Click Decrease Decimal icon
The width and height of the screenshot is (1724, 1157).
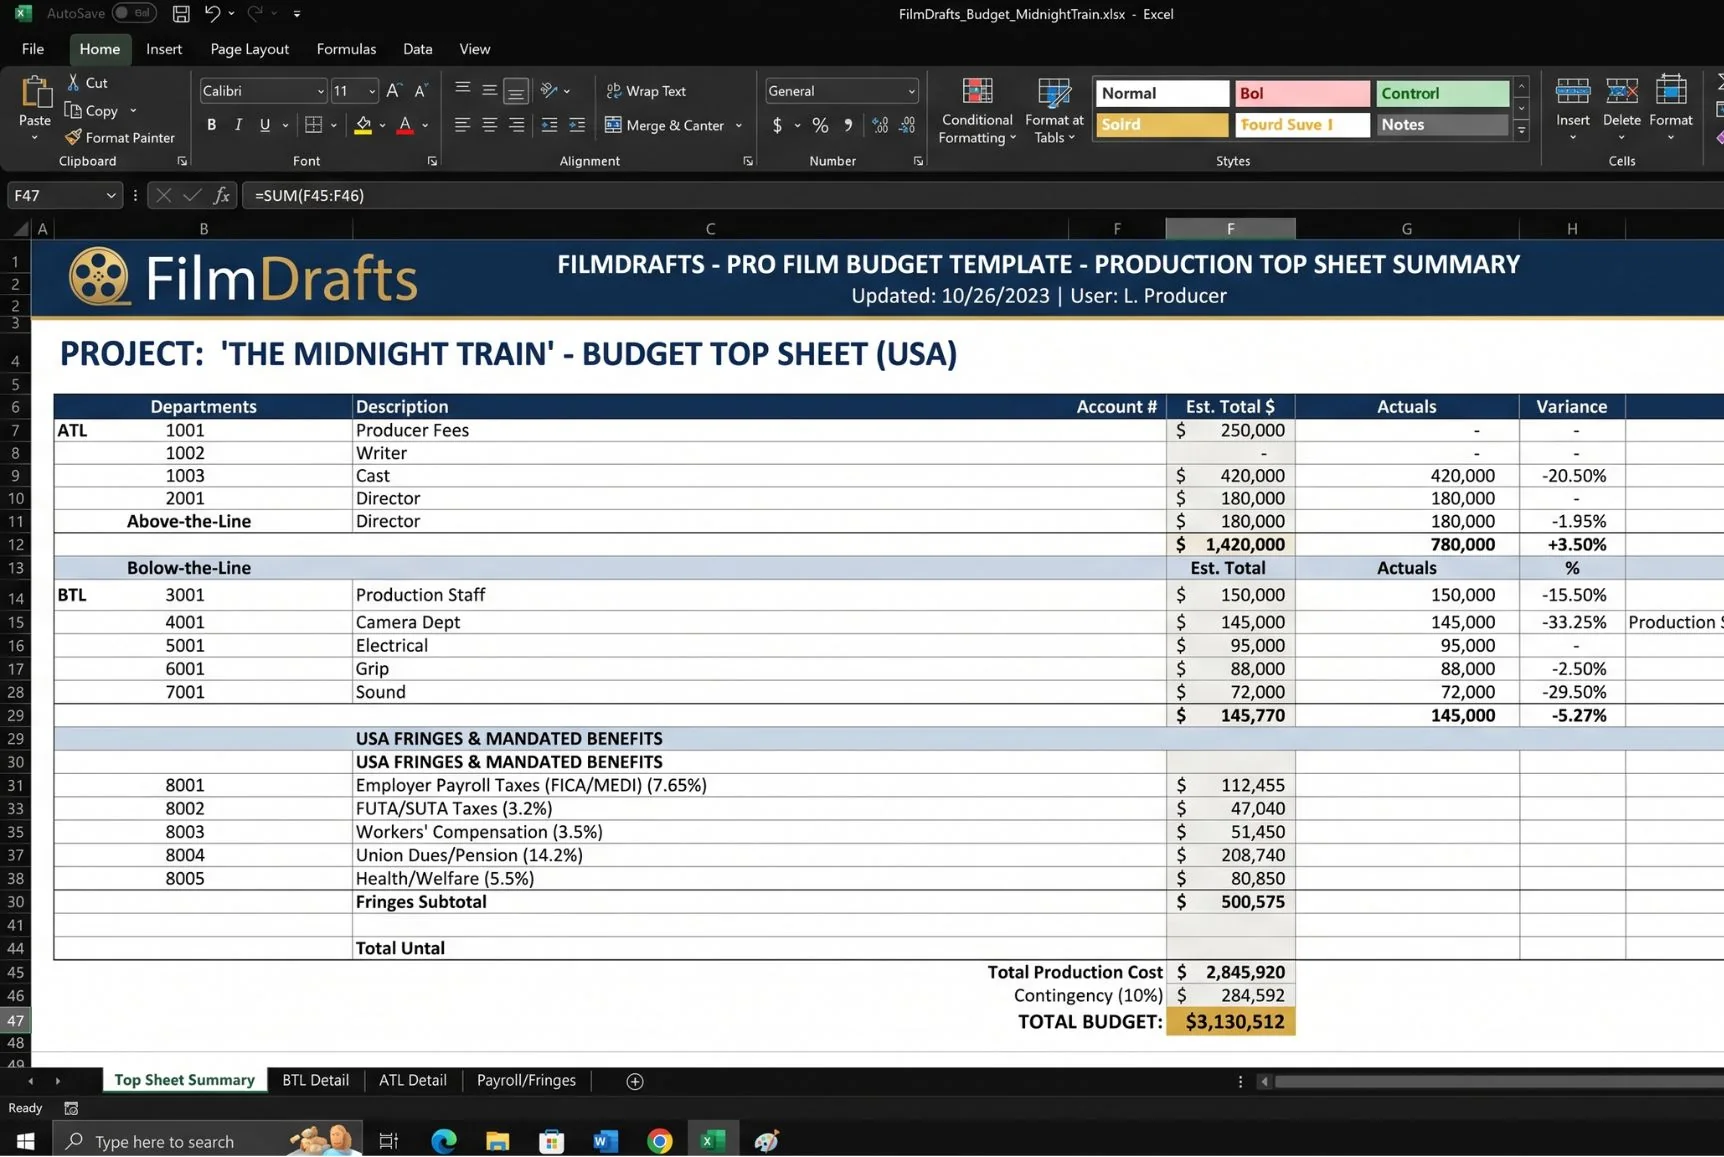pyautogui.click(x=908, y=125)
